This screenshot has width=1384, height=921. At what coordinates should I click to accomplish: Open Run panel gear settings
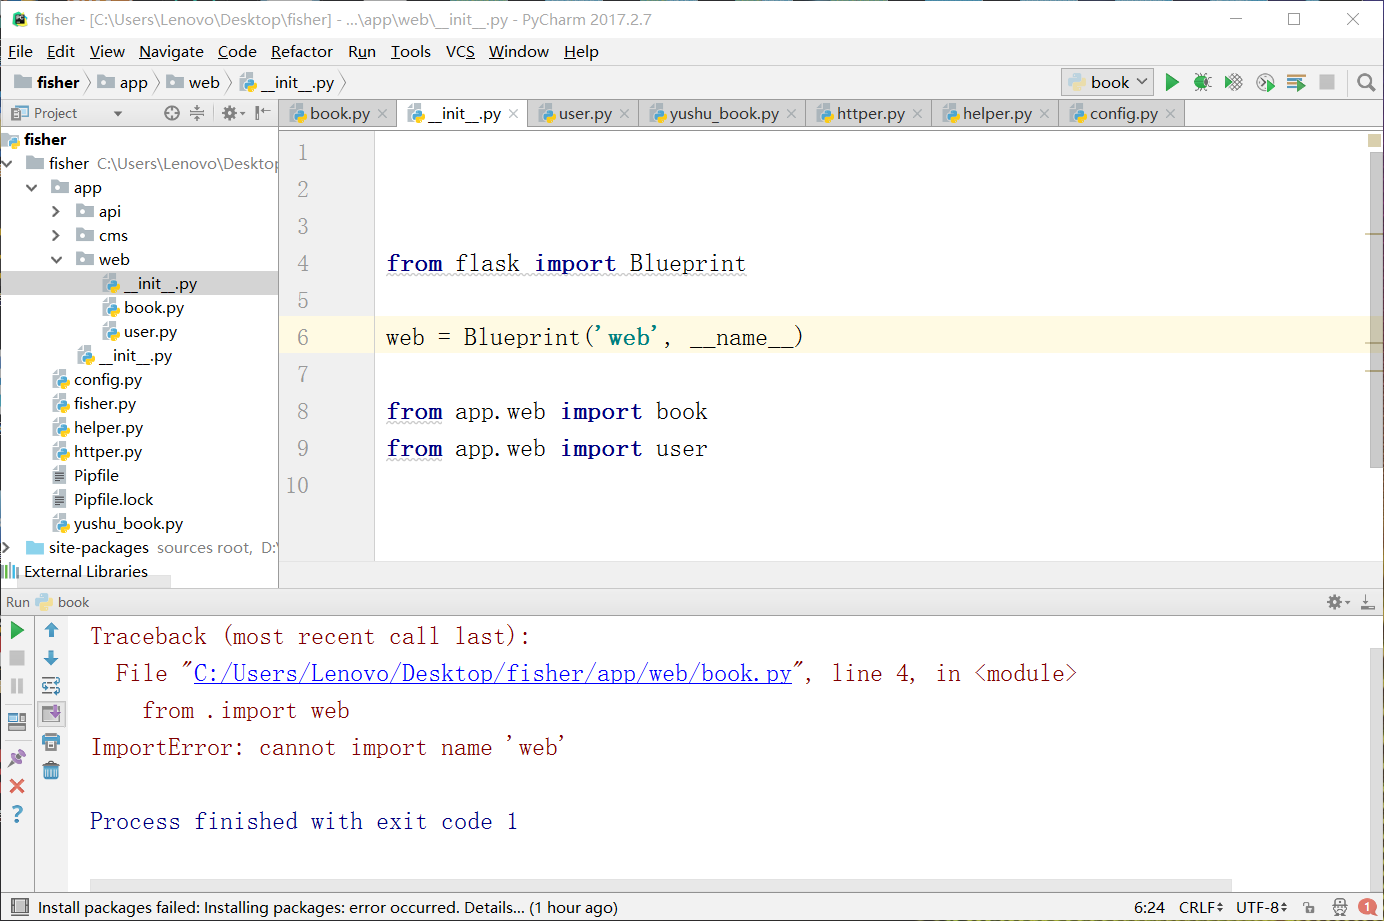pos(1338,602)
